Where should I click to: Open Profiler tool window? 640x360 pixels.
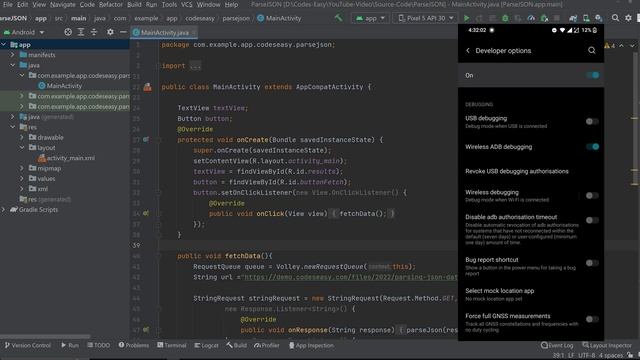click(267, 345)
